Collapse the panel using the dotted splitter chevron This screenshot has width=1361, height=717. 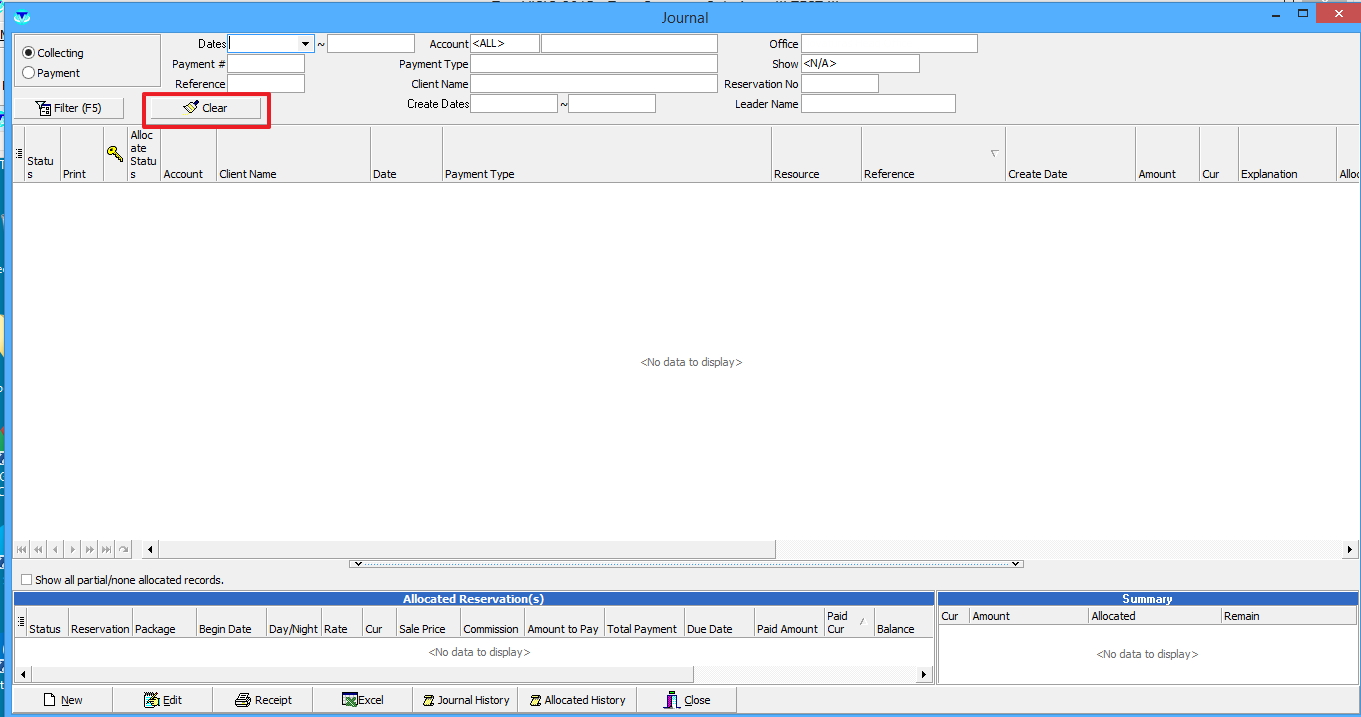point(685,564)
